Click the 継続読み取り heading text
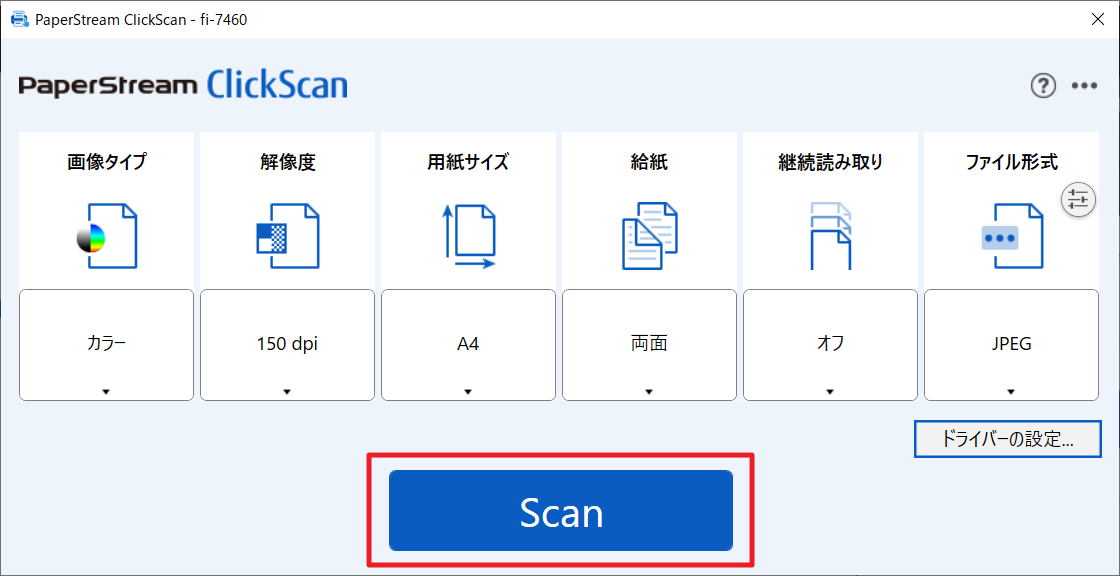This screenshot has height=576, width=1120. [831, 162]
